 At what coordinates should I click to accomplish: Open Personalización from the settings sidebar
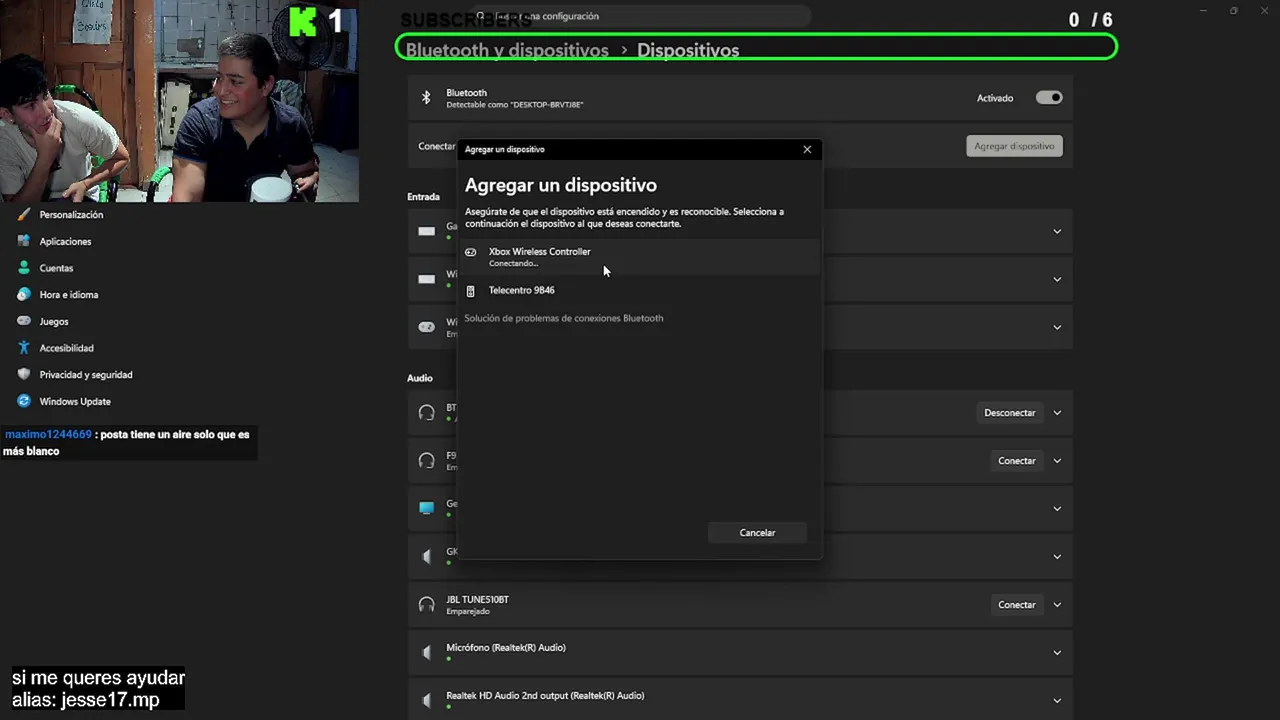click(x=71, y=215)
